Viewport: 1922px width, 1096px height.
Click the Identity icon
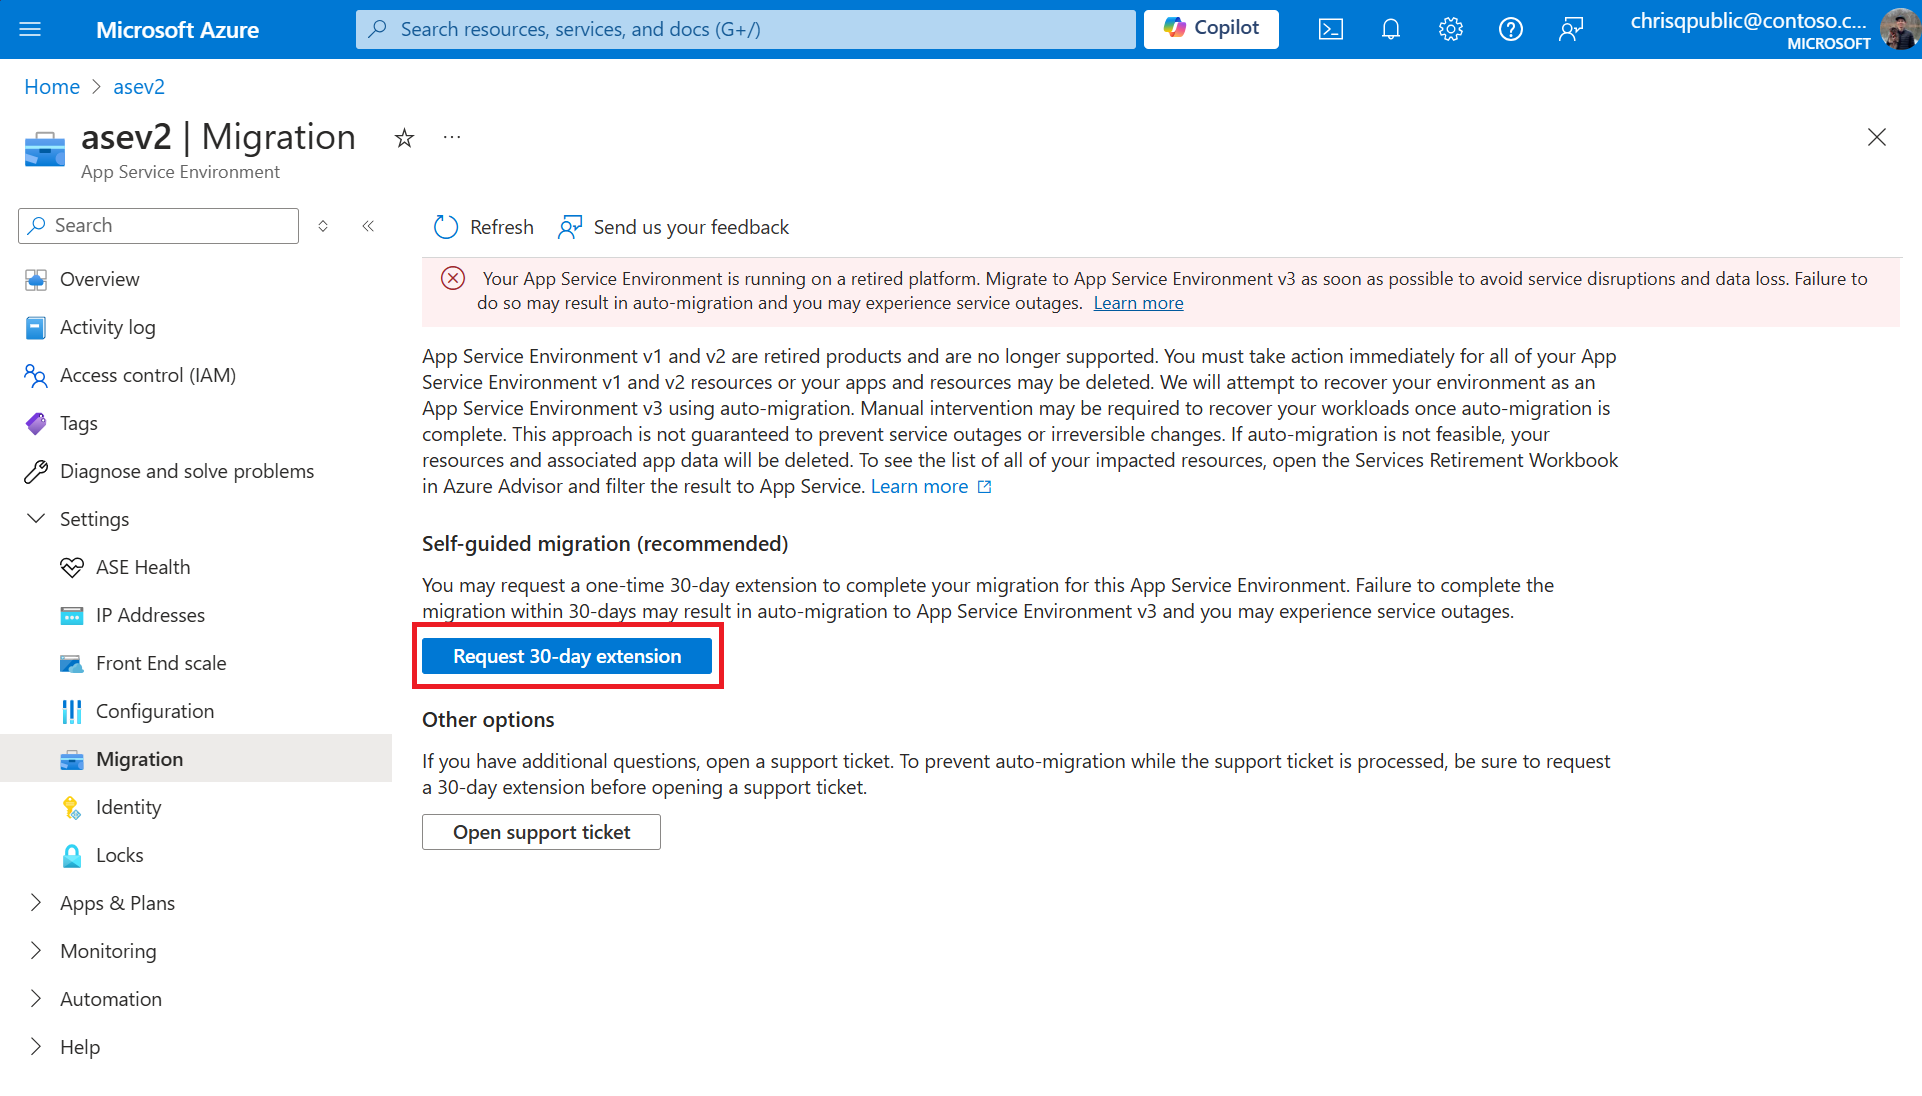pyautogui.click(x=73, y=807)
